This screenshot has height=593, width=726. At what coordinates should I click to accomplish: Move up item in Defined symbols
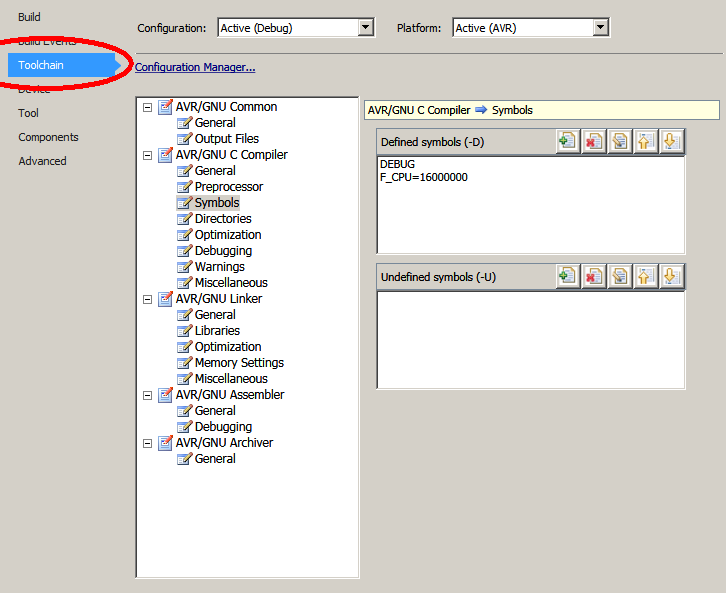click(x=645, y=141)
